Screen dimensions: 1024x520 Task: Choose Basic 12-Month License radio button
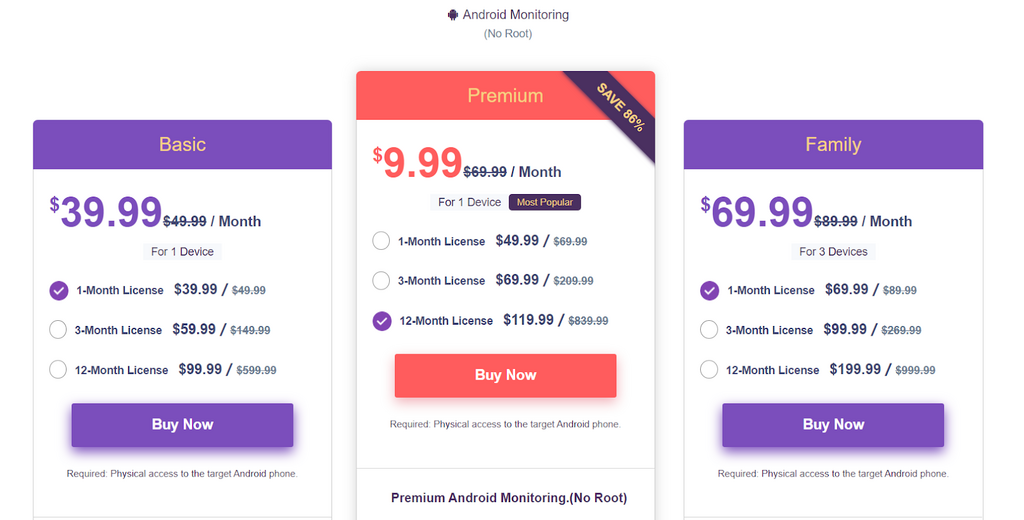(58, 369)
